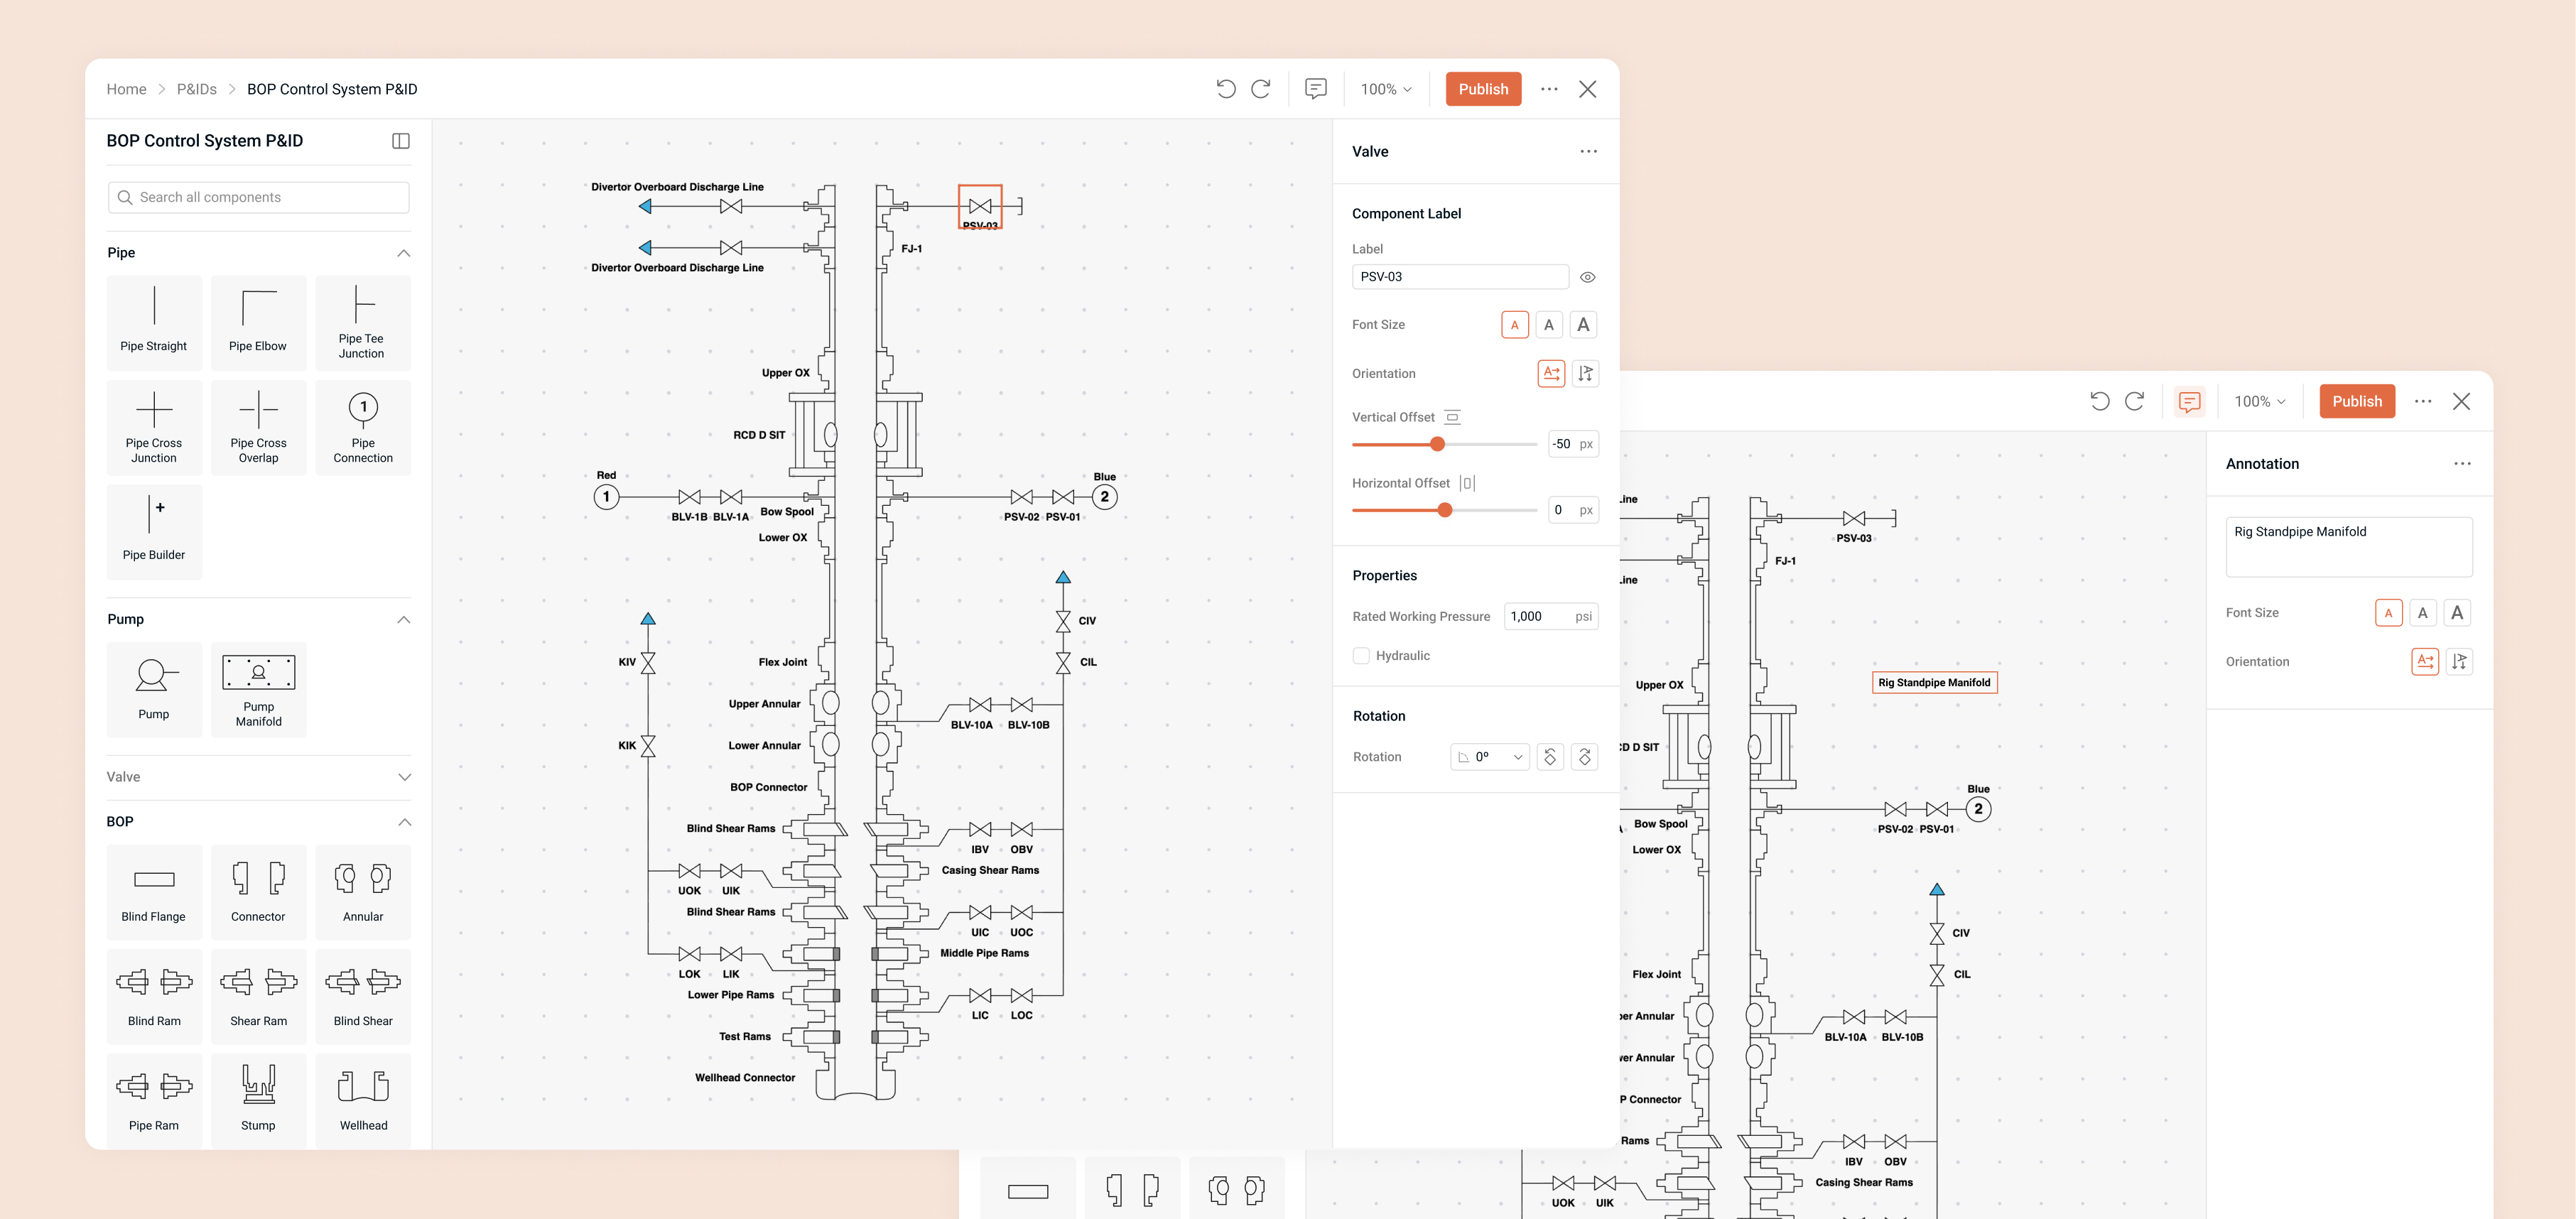Collapse the Pipe section
This screenshot has height=1219, width=2576.
point(404,253)
